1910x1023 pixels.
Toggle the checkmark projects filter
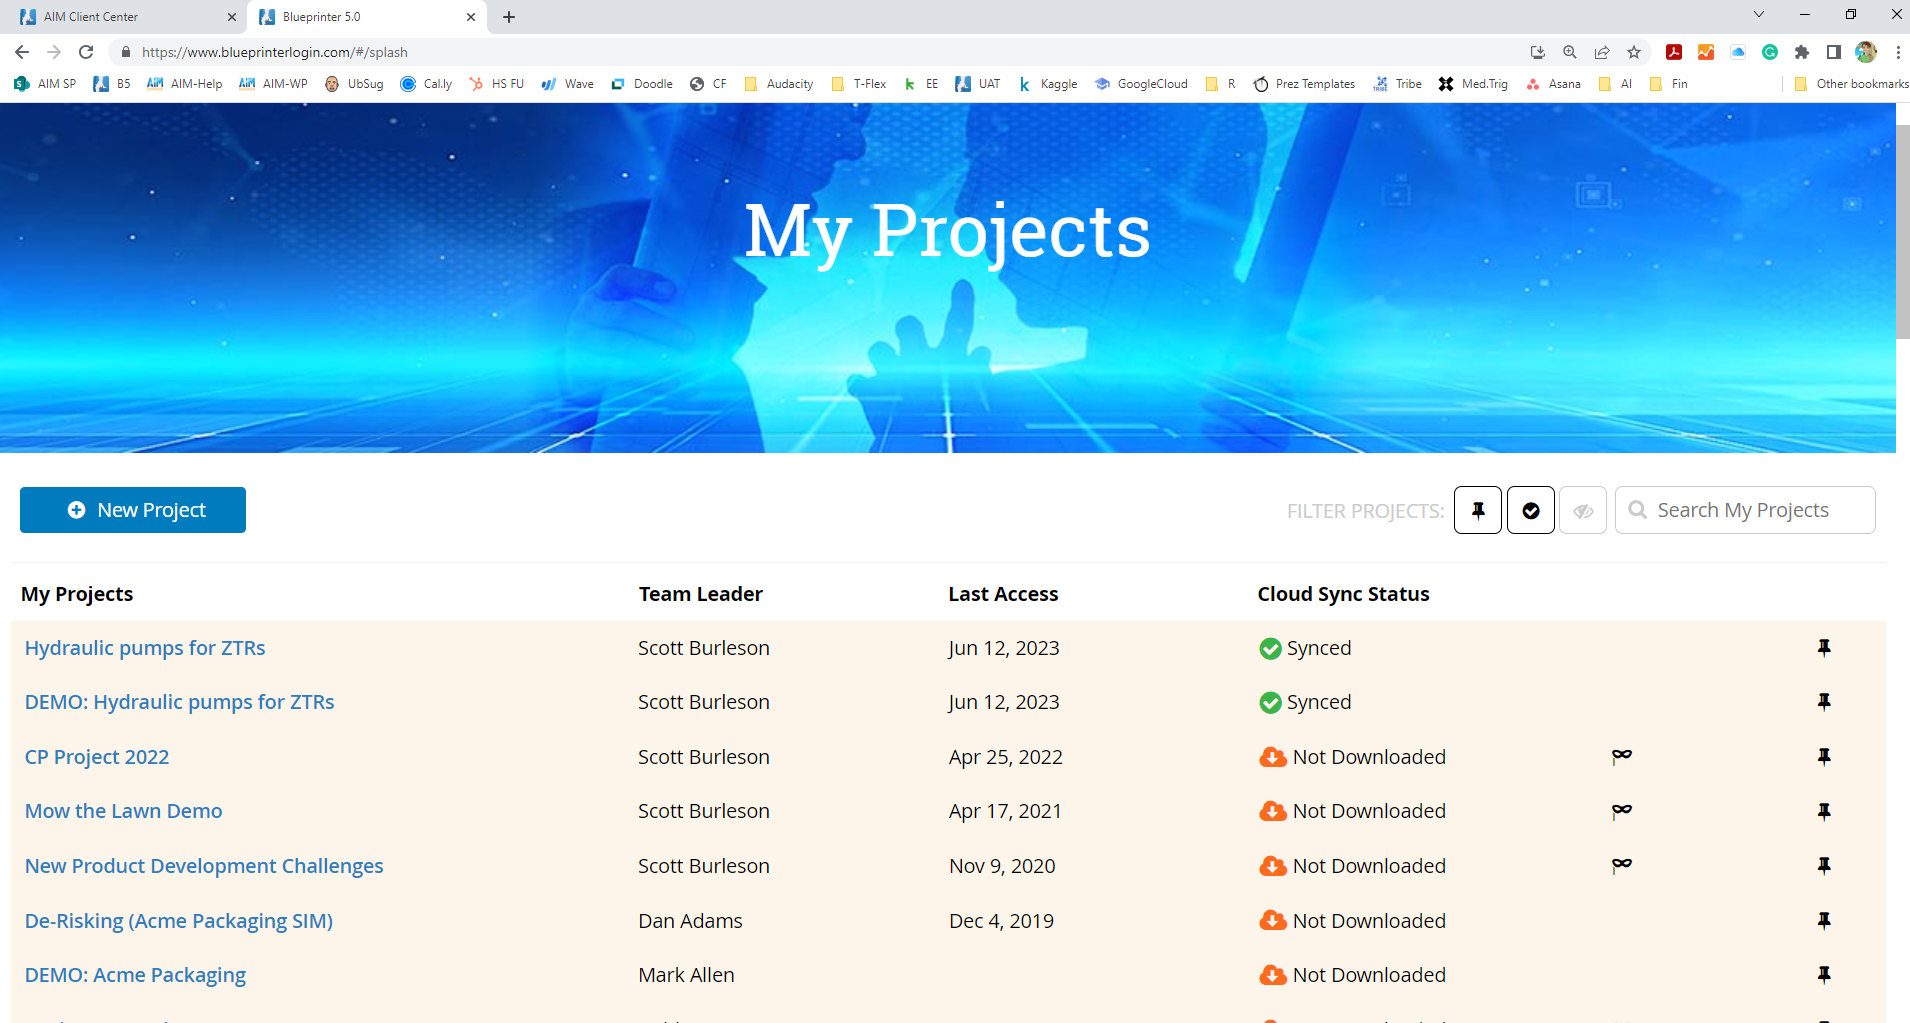(1531, 510)
